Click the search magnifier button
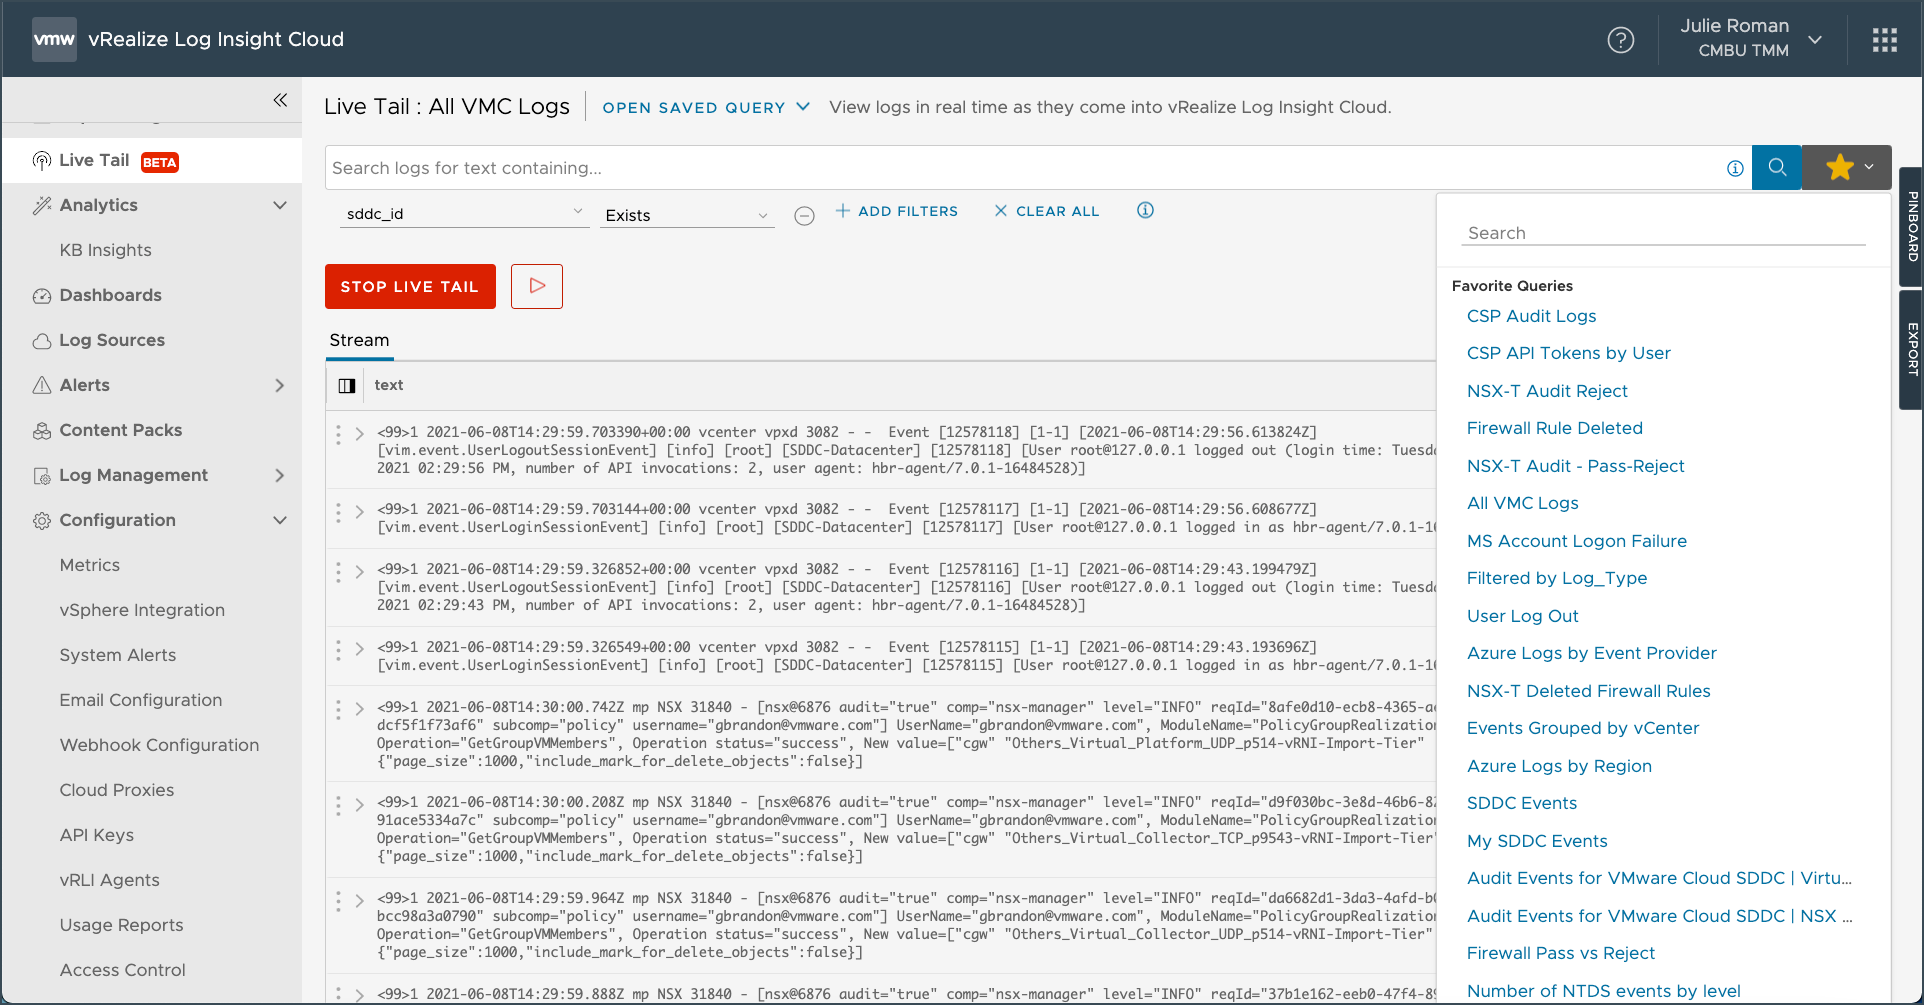Image resolution: width=1924 pixels, height=1005 pixels. (1777, 168)
